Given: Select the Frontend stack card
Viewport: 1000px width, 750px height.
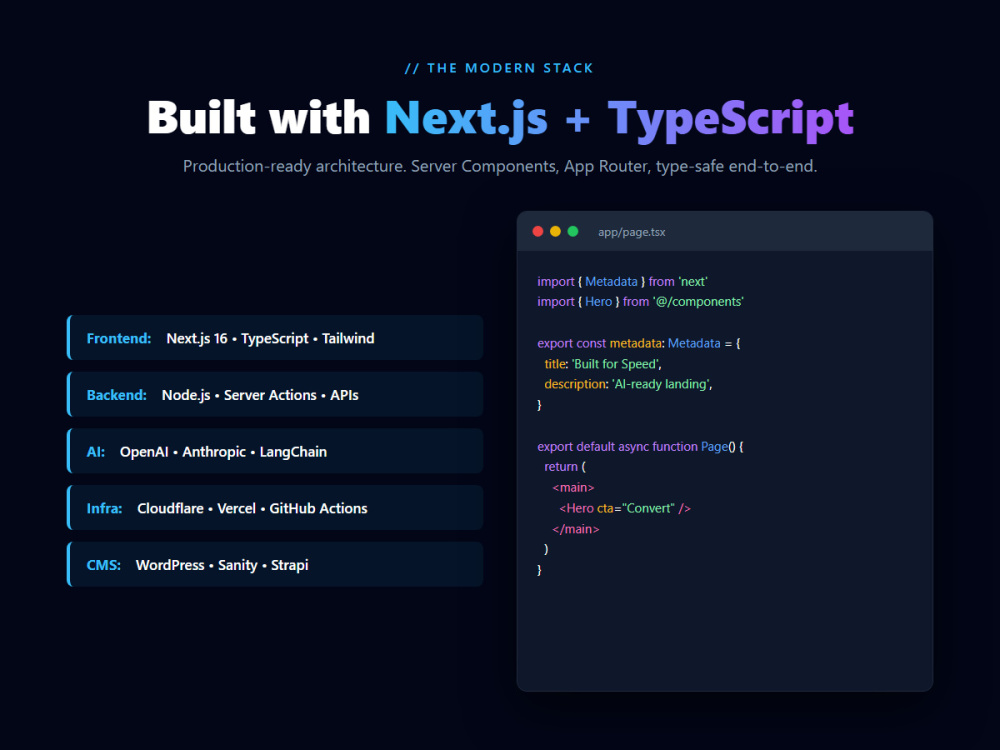Looking at the screenshot, I should (x=275, y=337).
